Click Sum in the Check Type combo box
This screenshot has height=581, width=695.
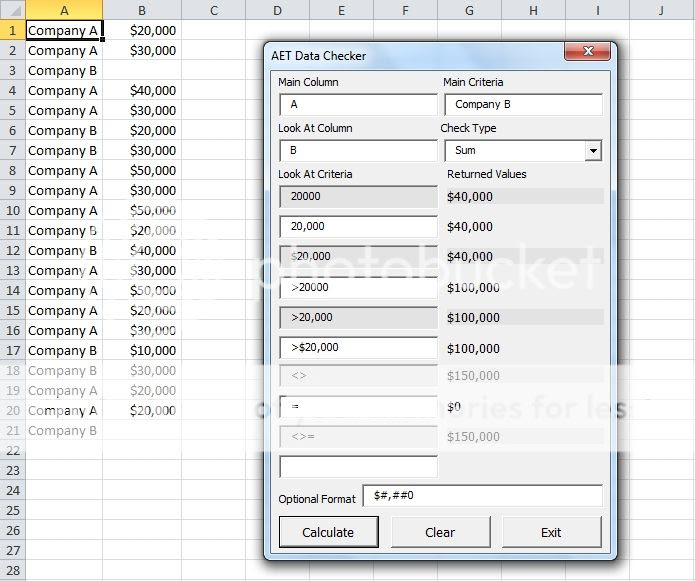pyautogui.click(x=465, y=151)
